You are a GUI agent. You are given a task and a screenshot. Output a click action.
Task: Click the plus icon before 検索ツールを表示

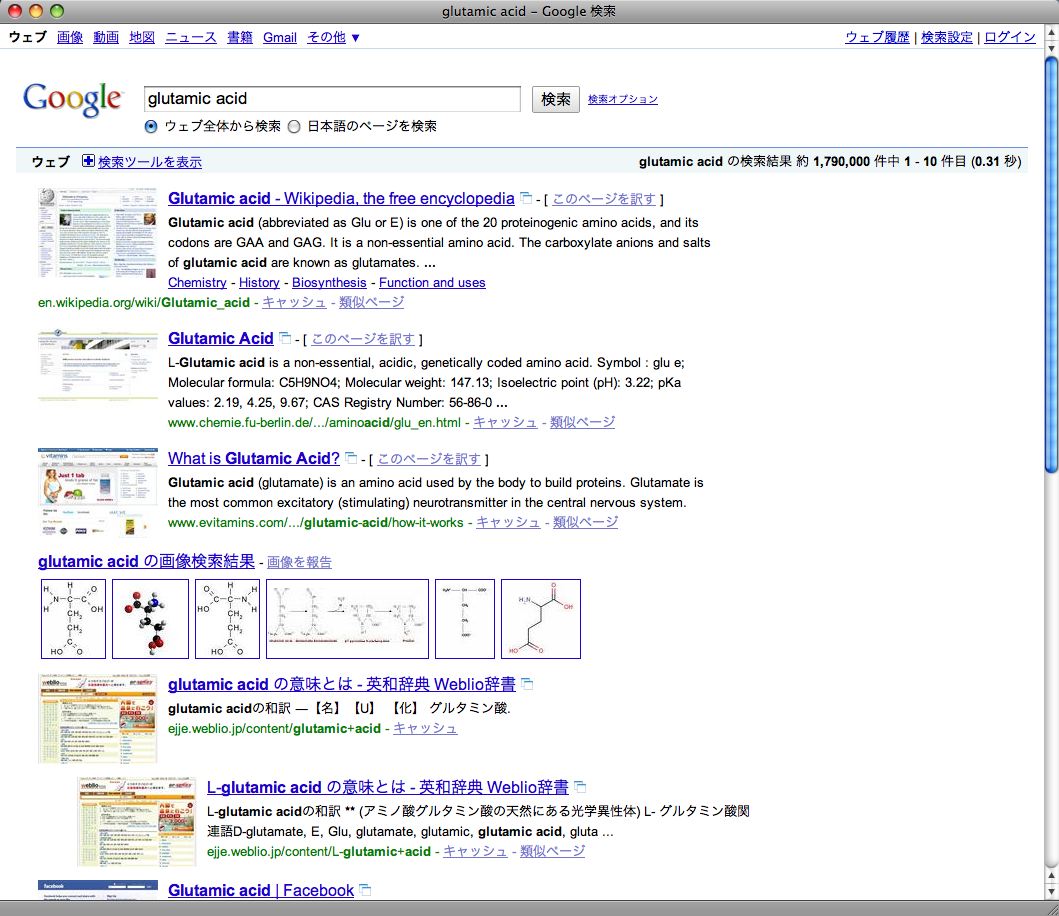[88, 161]
